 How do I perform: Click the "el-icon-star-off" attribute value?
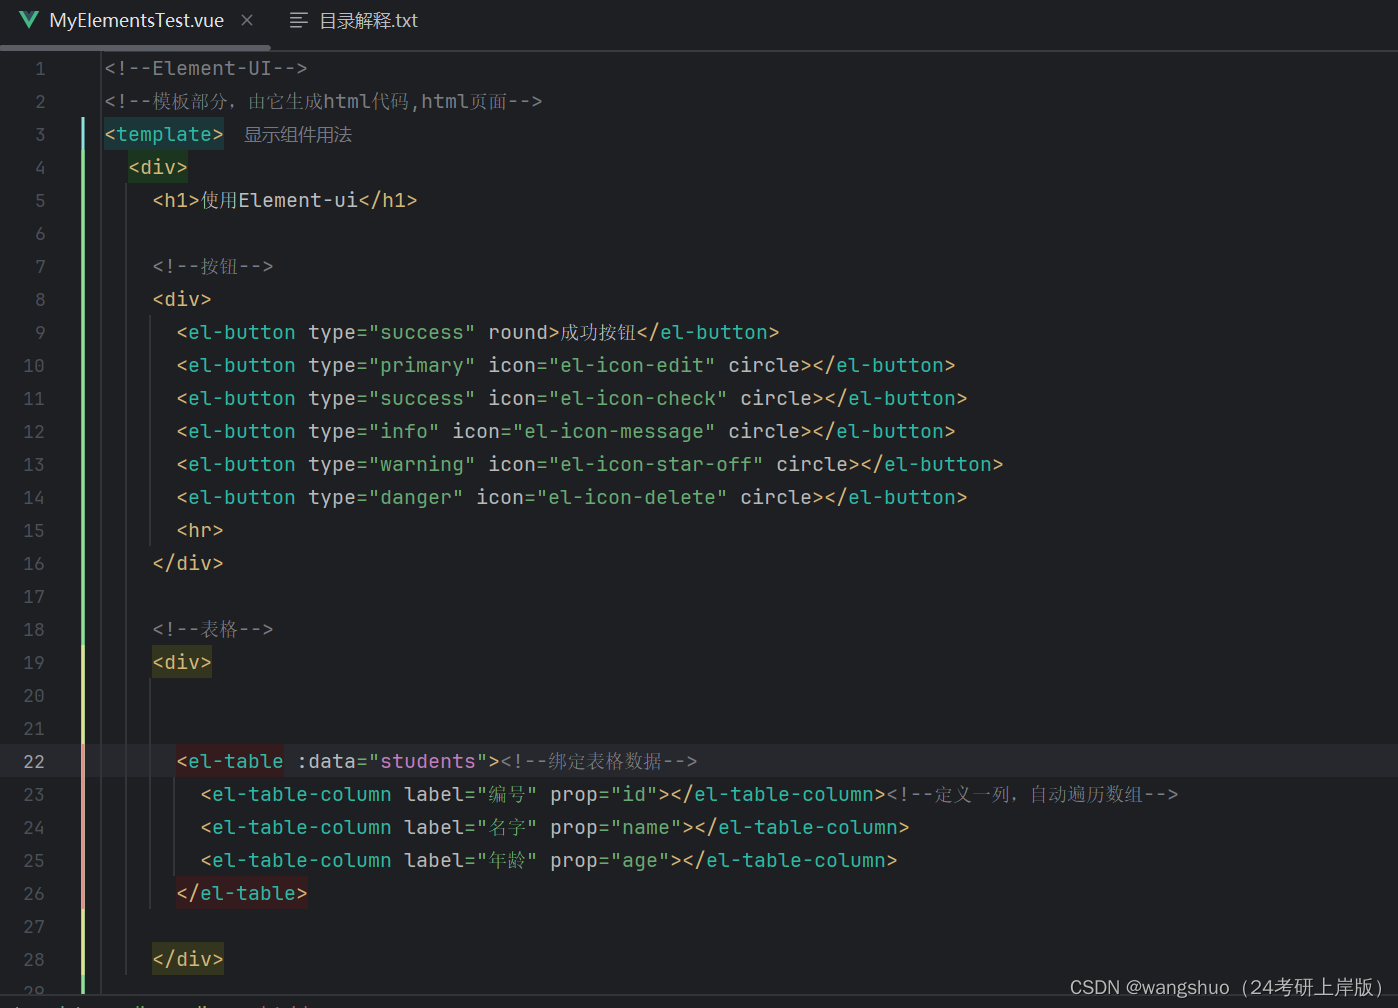[656, 464]
